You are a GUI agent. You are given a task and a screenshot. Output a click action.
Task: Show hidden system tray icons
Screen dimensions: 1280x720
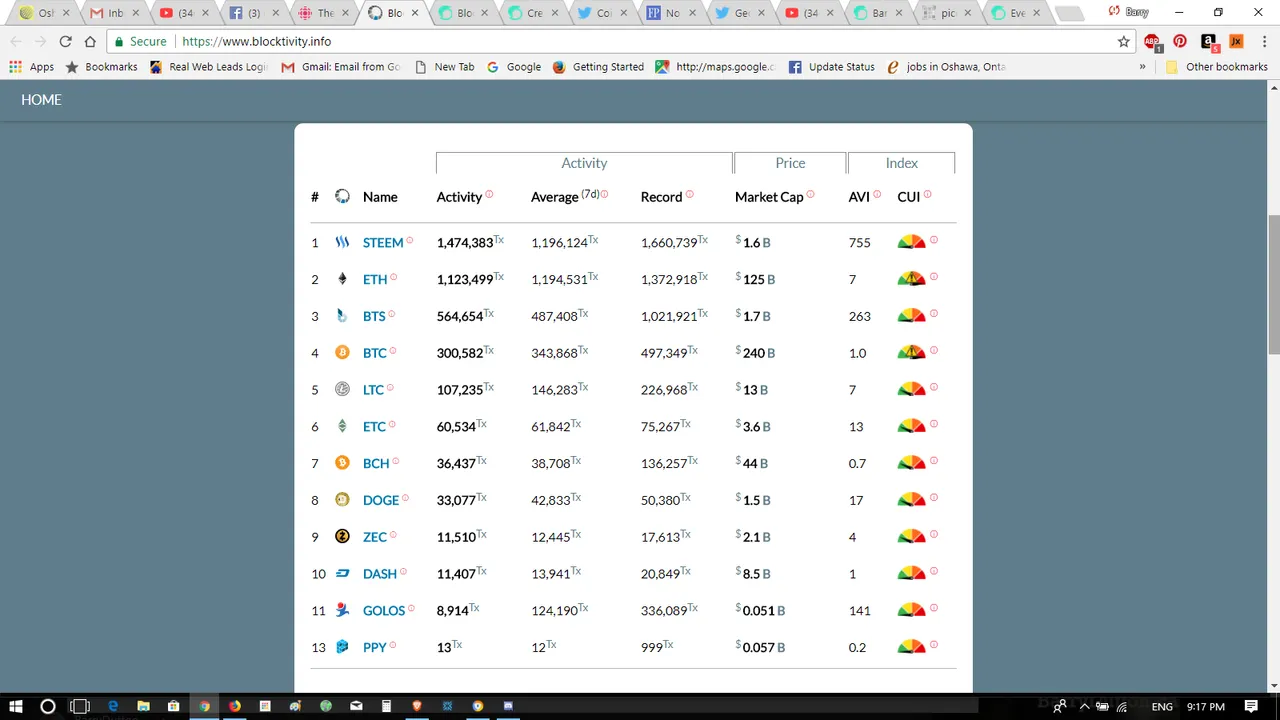click(x=1084, y=706)
